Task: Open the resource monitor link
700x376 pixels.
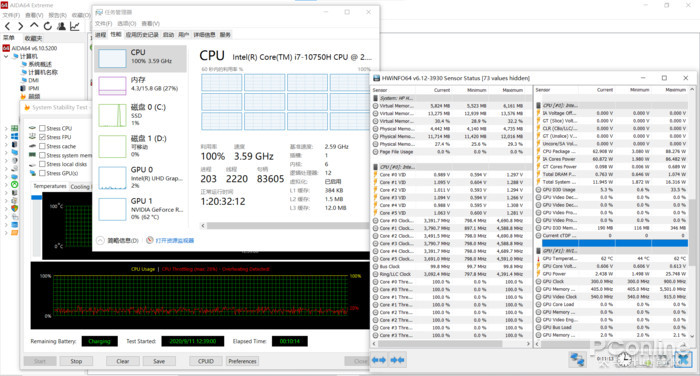Action: (x=175, y=240)
